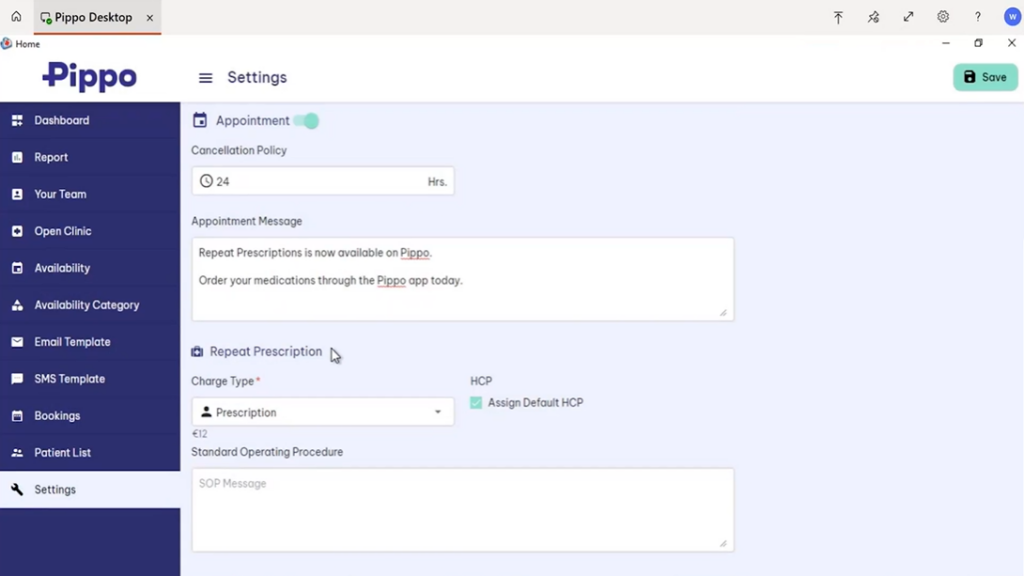
Task: Click the Report chart icon in sidebar
Action: (x=17, y=157)
